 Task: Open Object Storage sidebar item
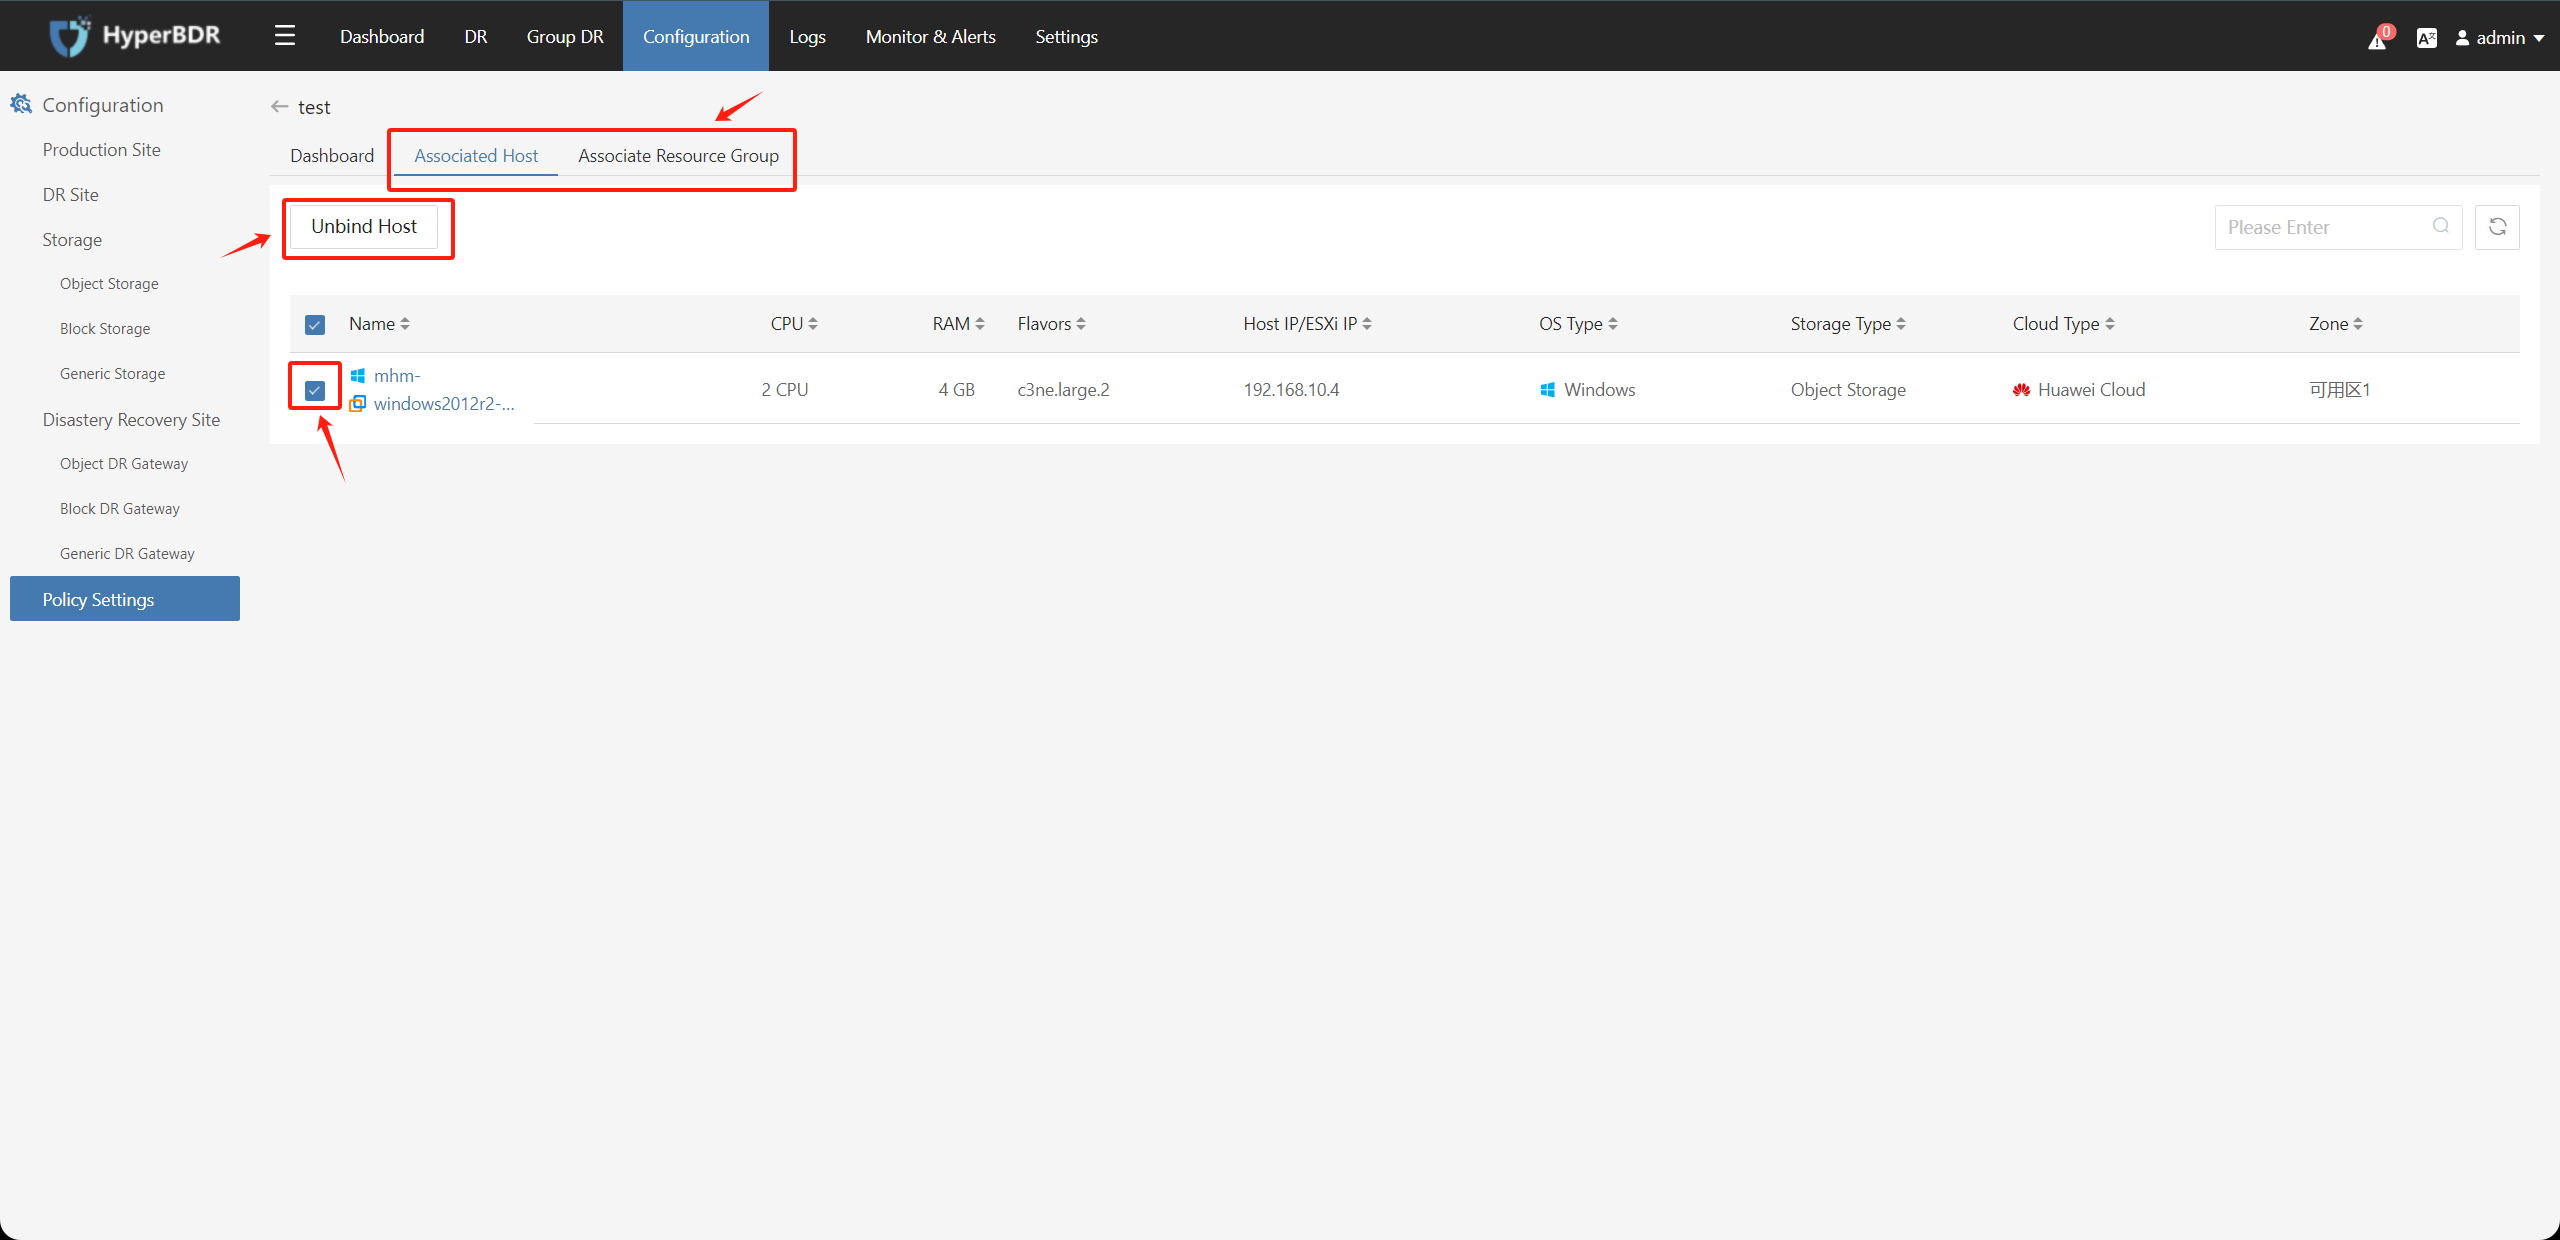[x=109, y=283]
